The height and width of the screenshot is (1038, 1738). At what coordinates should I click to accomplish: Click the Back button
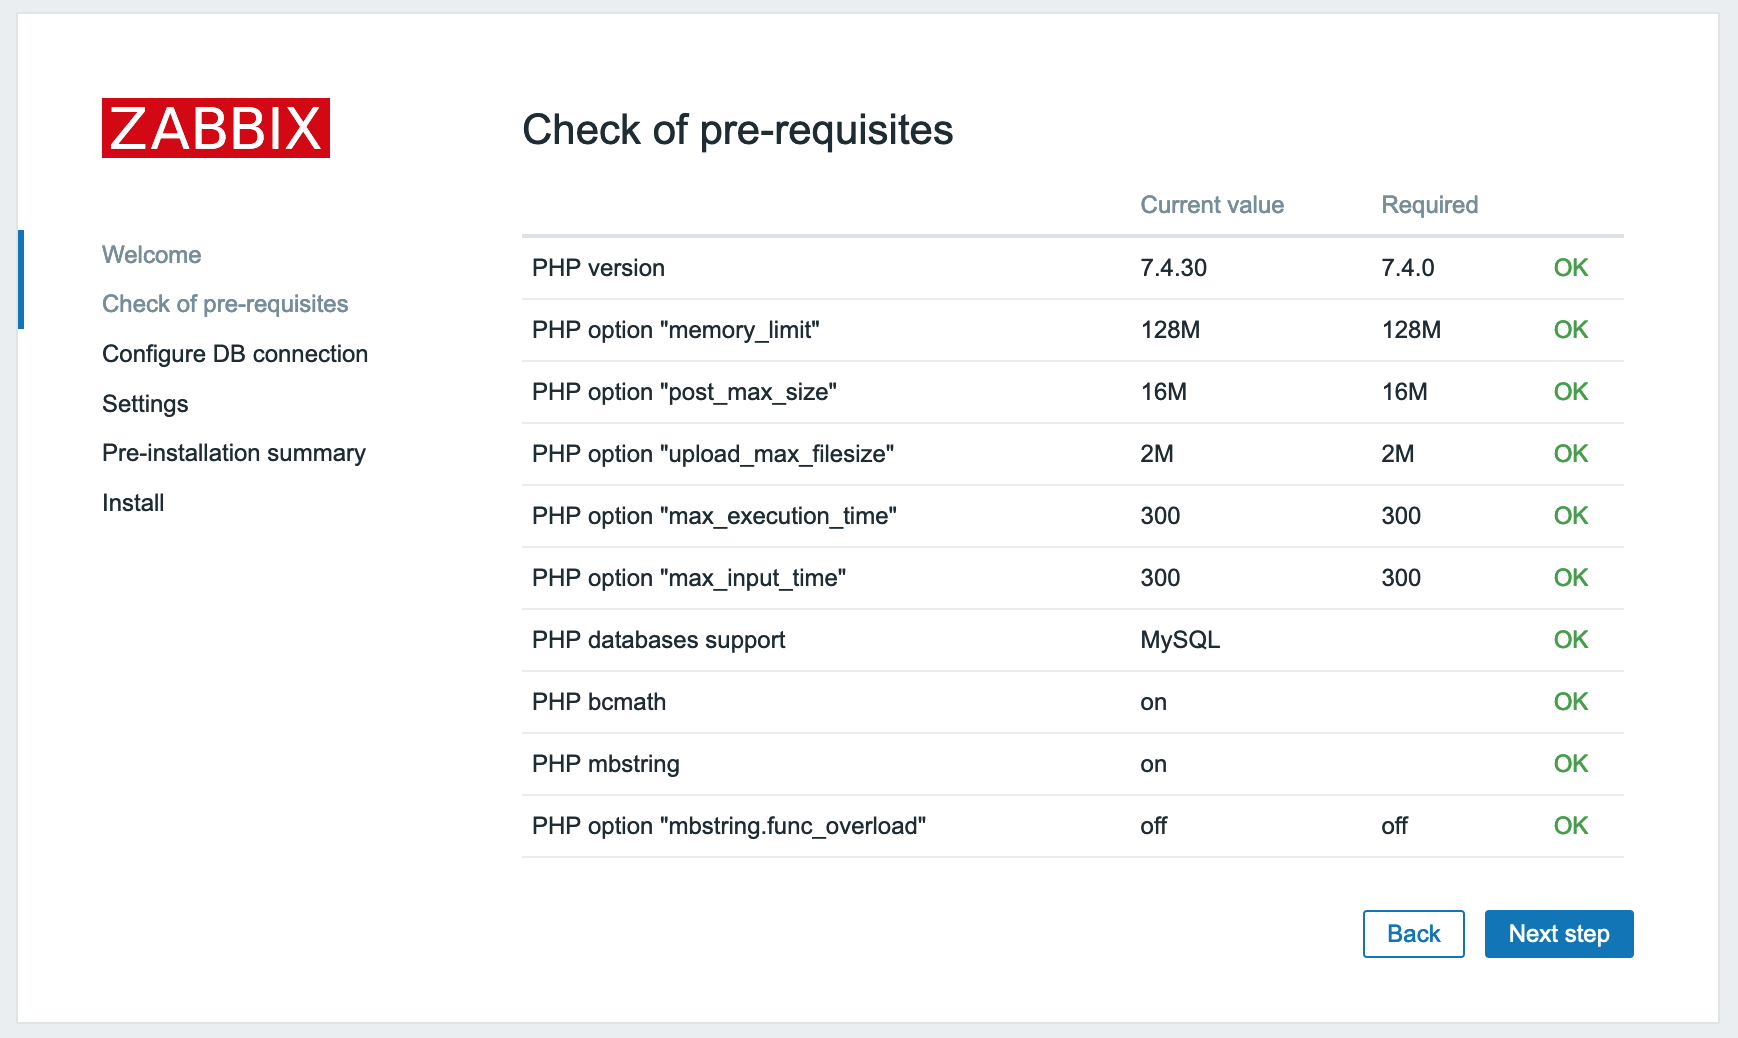(1413, 934)
